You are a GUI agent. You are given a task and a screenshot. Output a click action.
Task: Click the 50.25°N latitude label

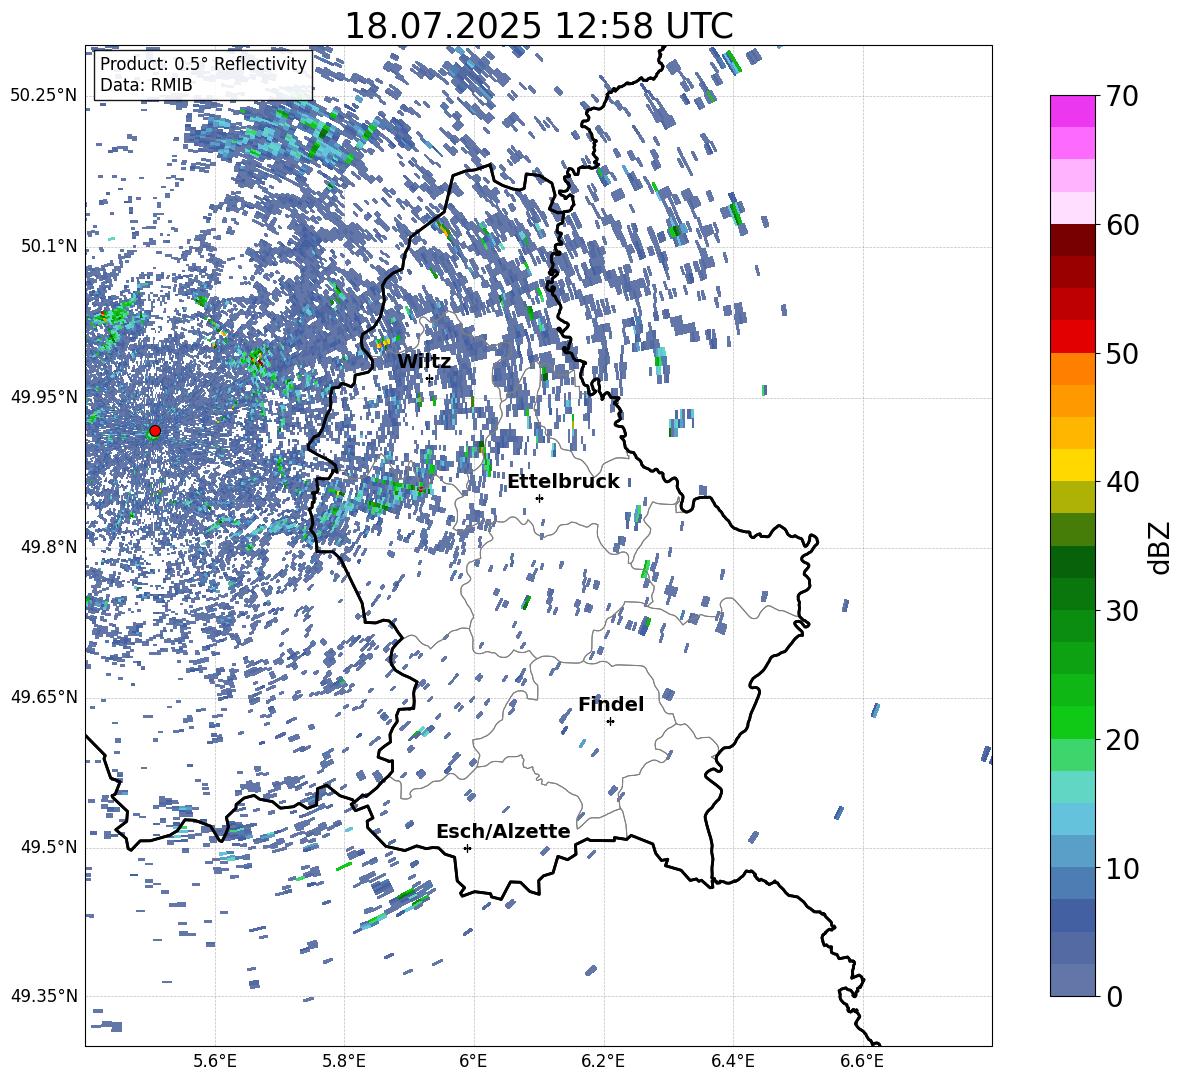[44, 96]
